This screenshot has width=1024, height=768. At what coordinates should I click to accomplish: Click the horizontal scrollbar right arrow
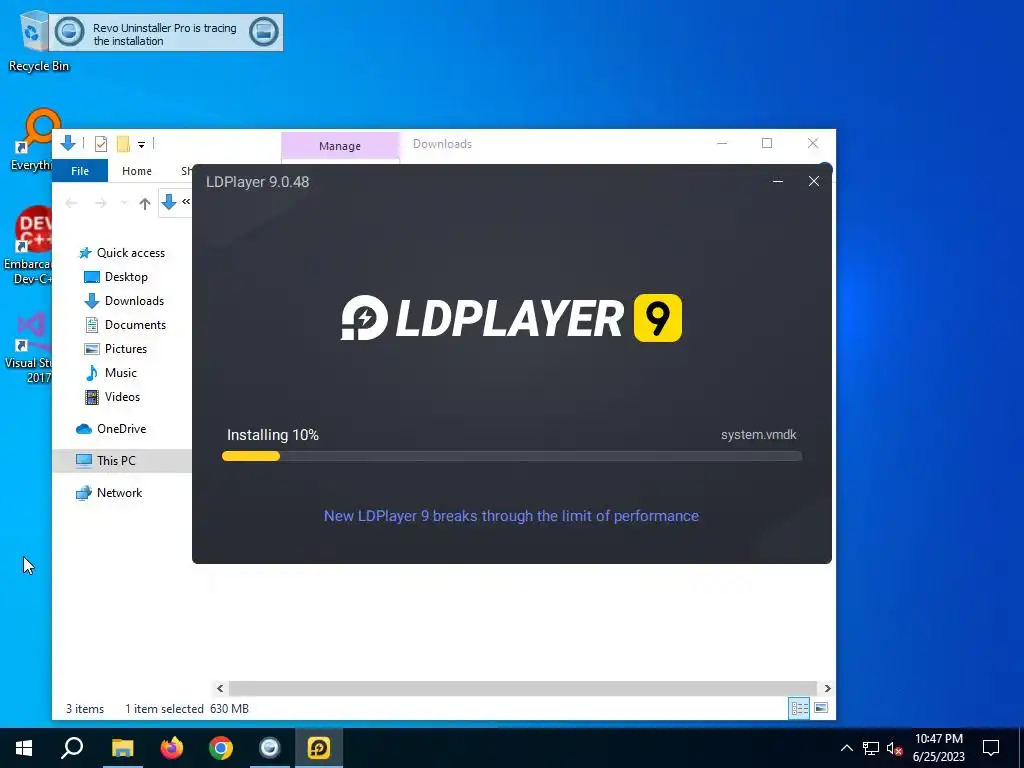click(827, 688)
